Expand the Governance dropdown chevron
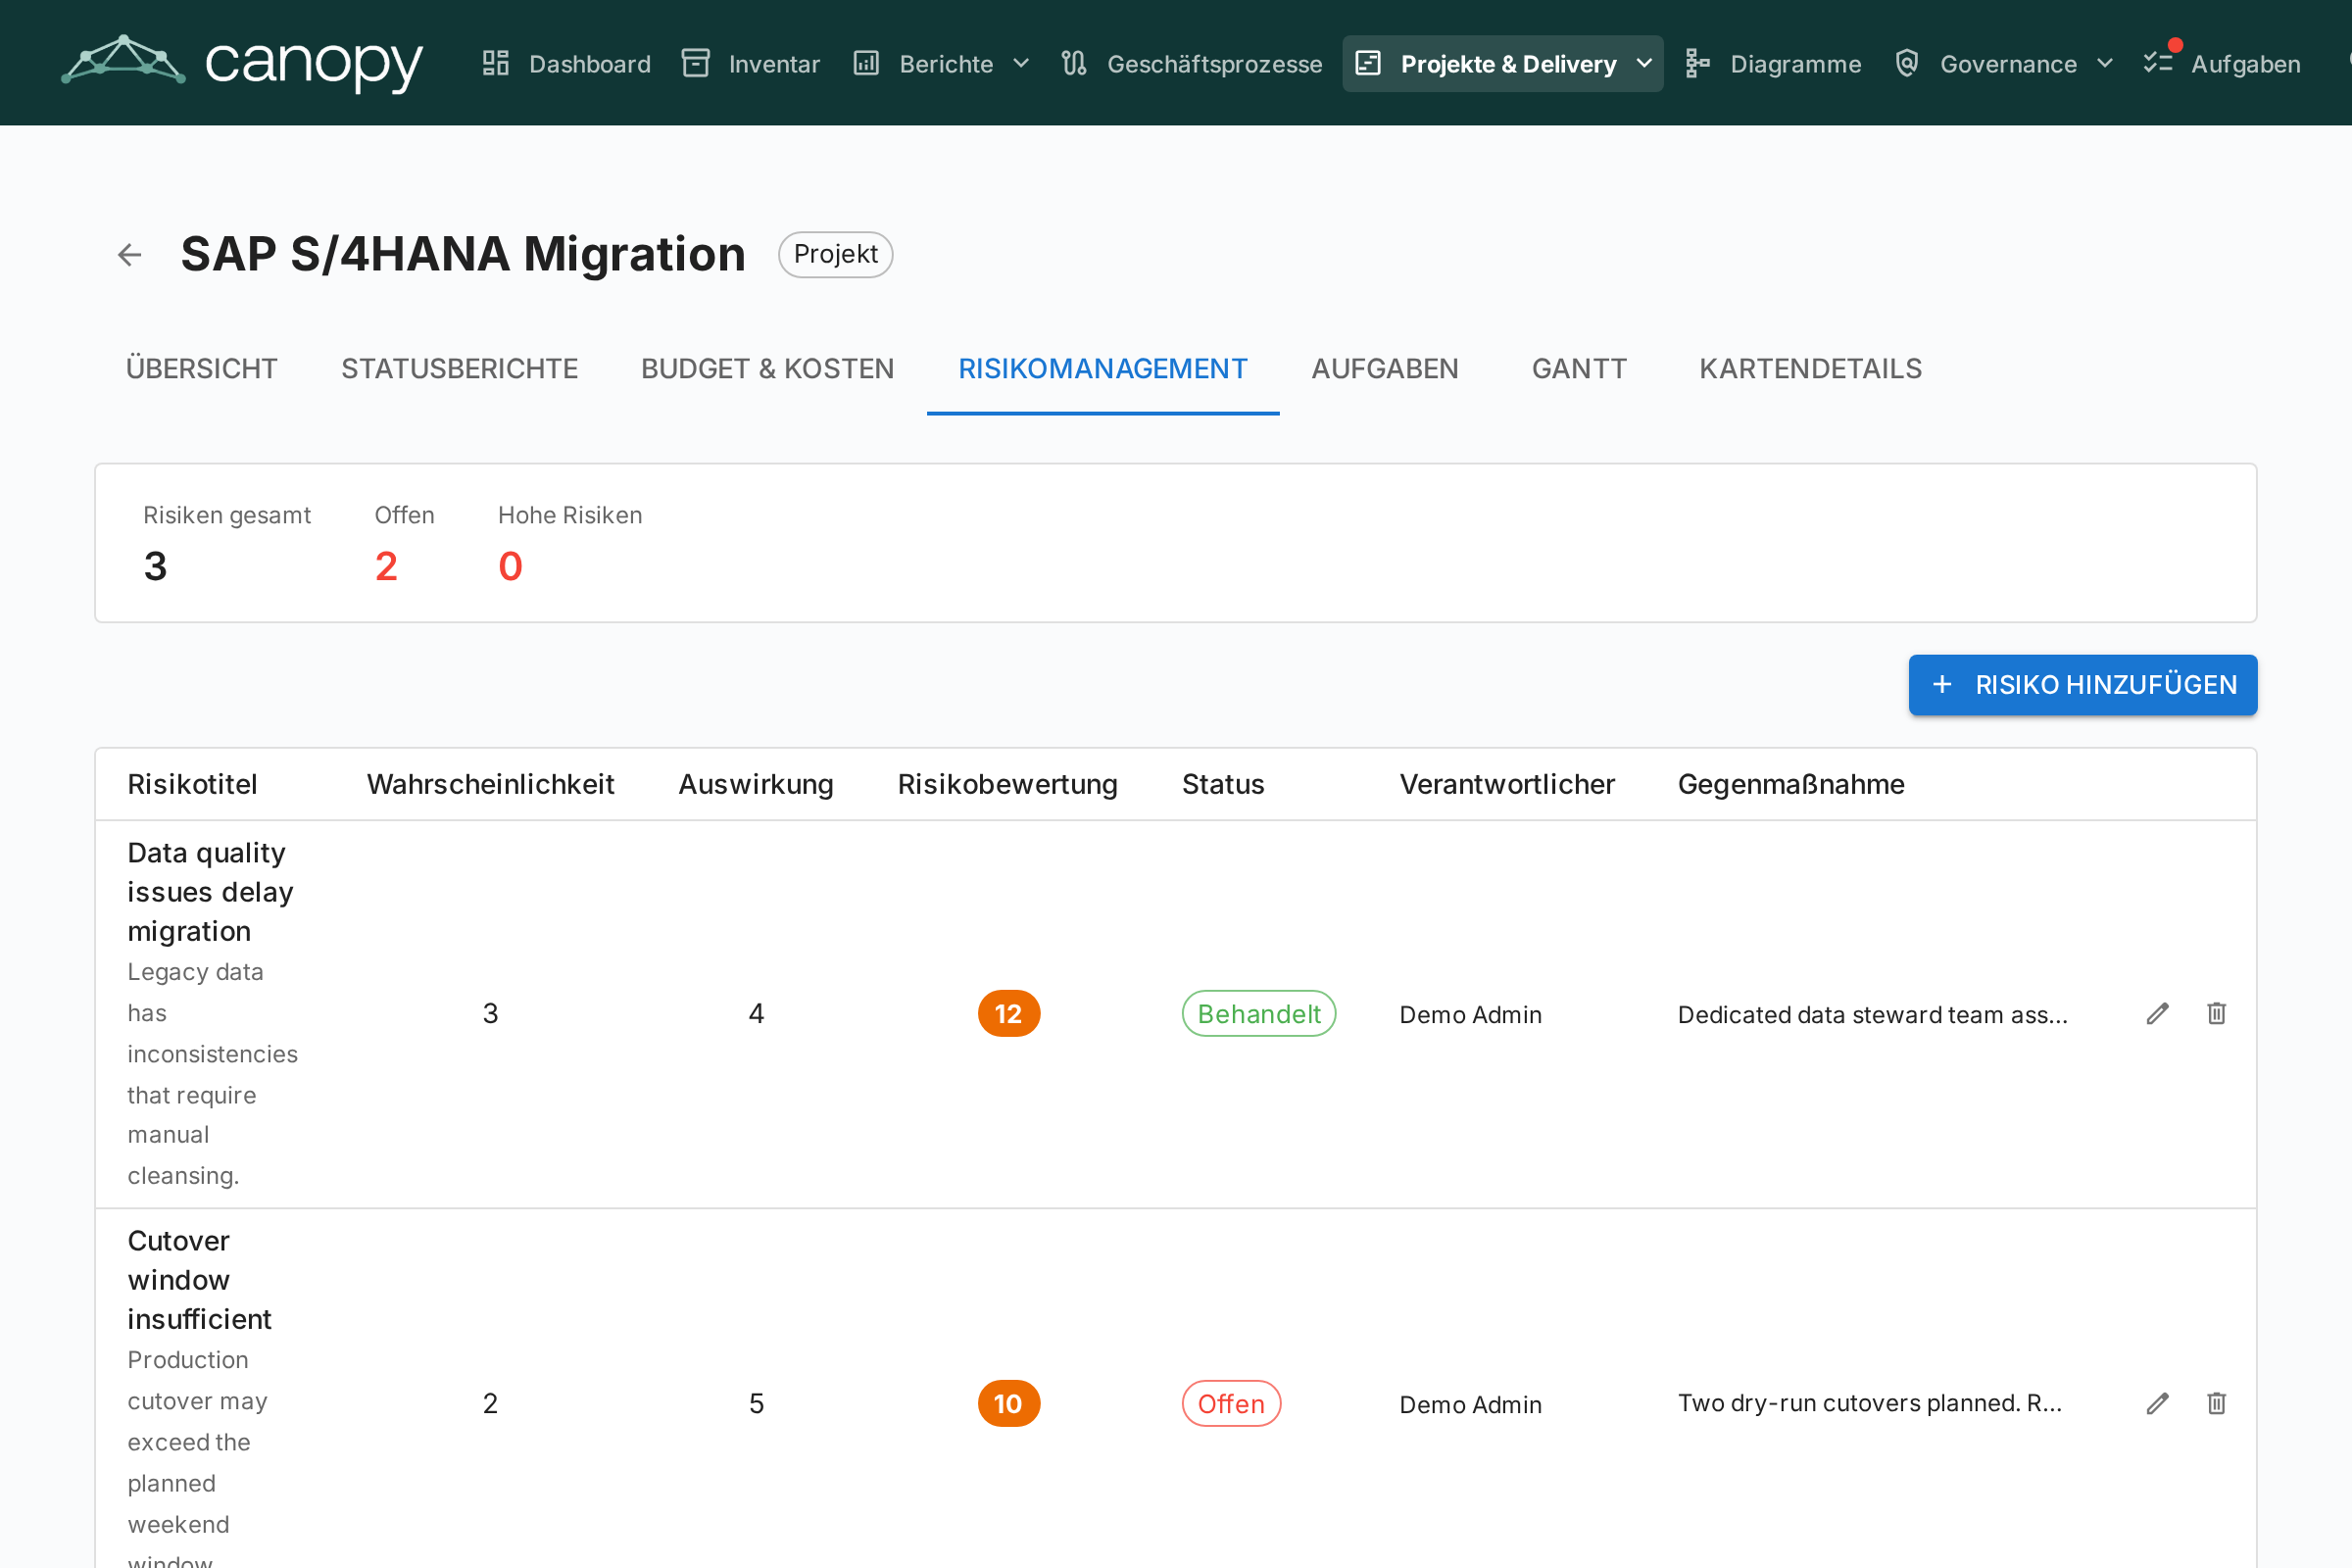Screen dimensions: 2352x1568 [x=2105, y=63]
